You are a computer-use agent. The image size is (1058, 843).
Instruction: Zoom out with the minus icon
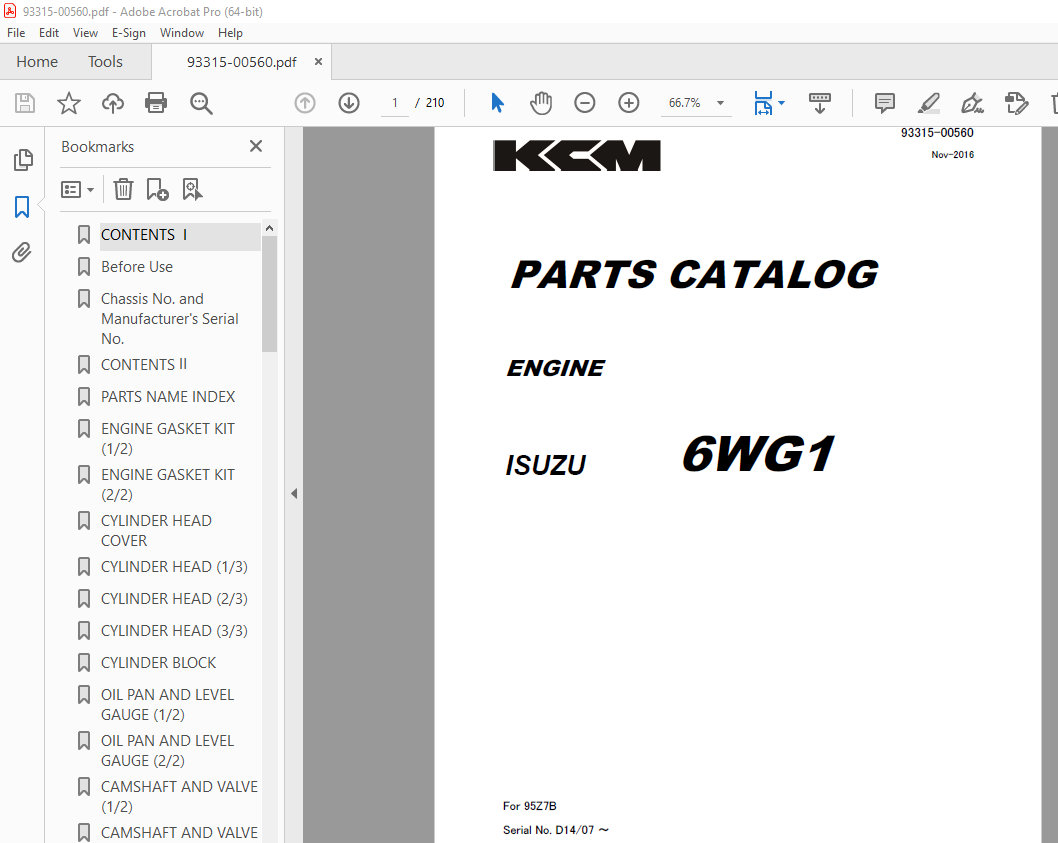coord(584,103)
